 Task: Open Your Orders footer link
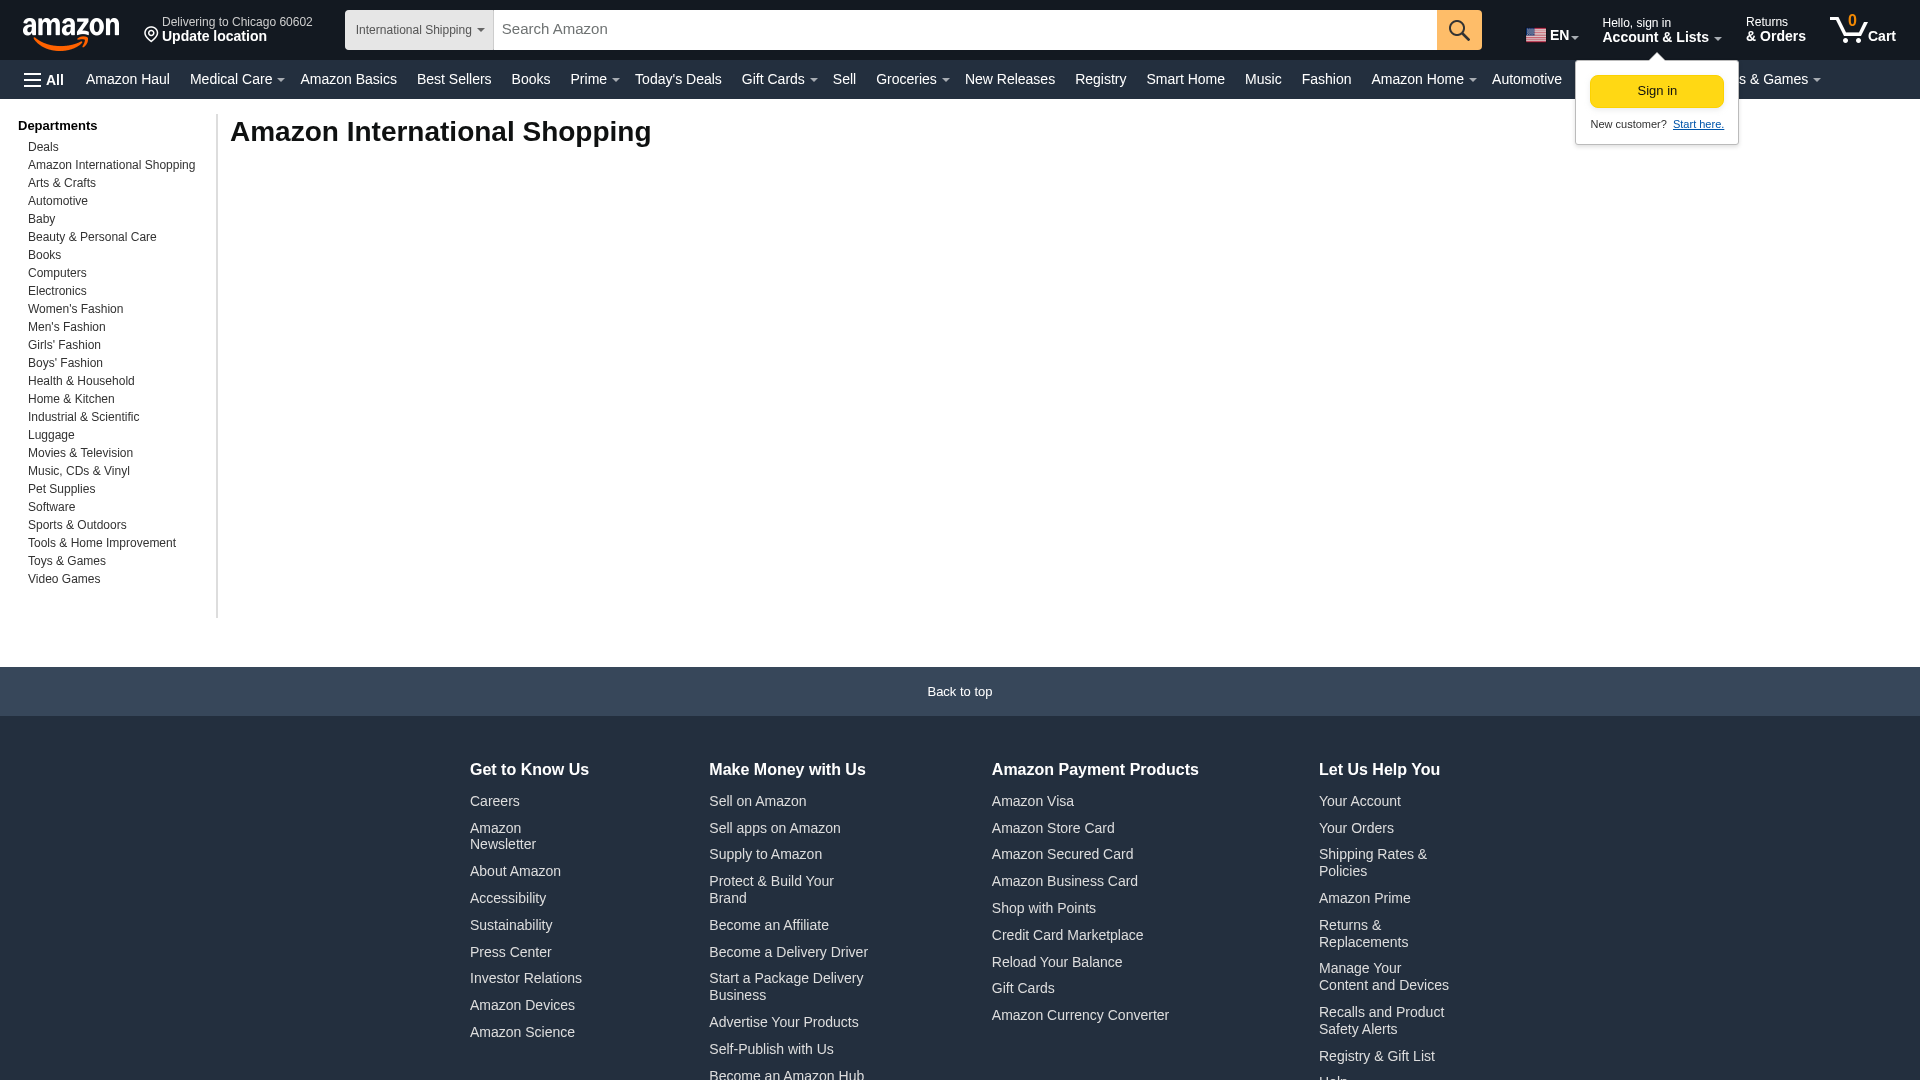1356,828
